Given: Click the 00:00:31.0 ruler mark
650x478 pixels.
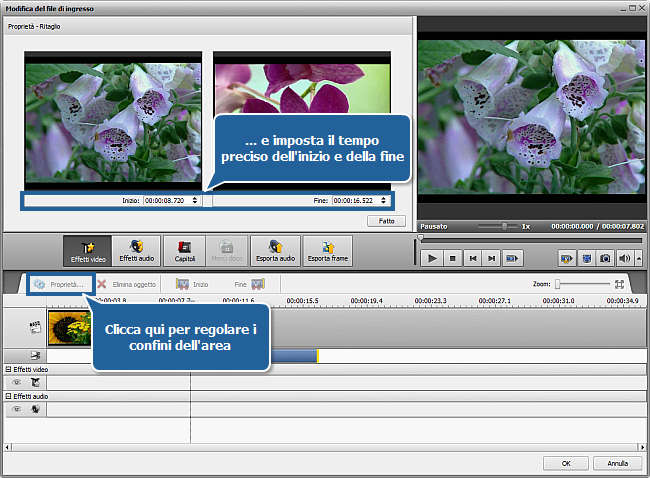Looking at the screenshot, I should click(x=558, y=301).
